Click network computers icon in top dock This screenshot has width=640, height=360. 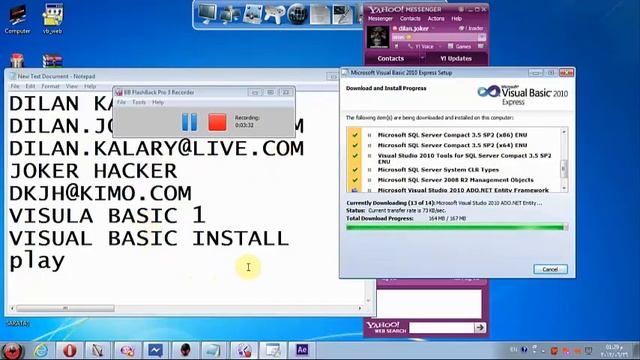pos(230,14)
